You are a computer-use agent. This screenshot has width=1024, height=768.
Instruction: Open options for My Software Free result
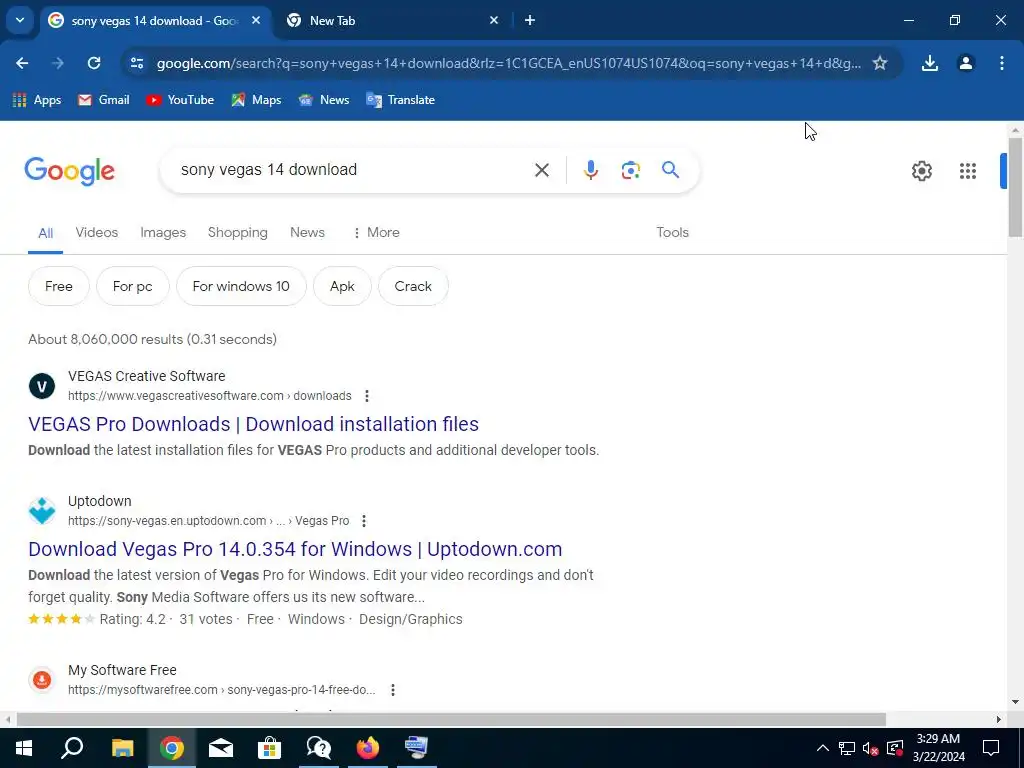[x=392, y=690]
